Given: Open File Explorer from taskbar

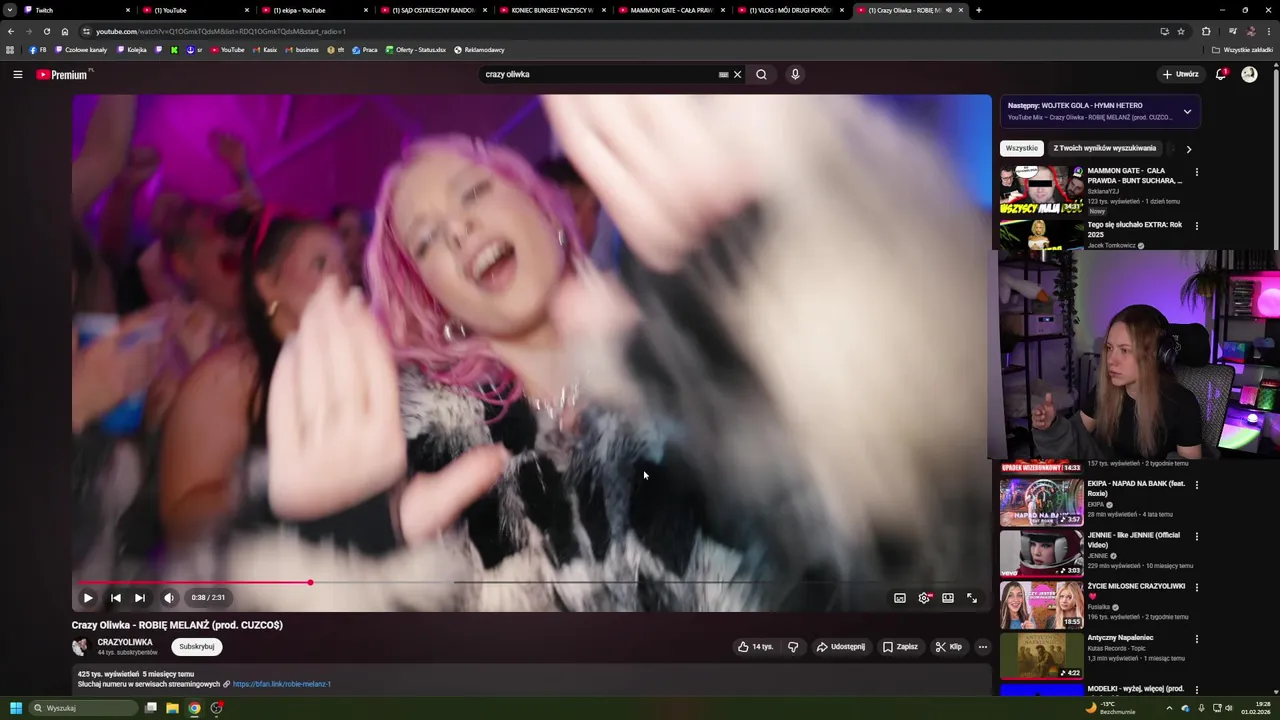Looking at the screenshot, I should coord(172,708).
